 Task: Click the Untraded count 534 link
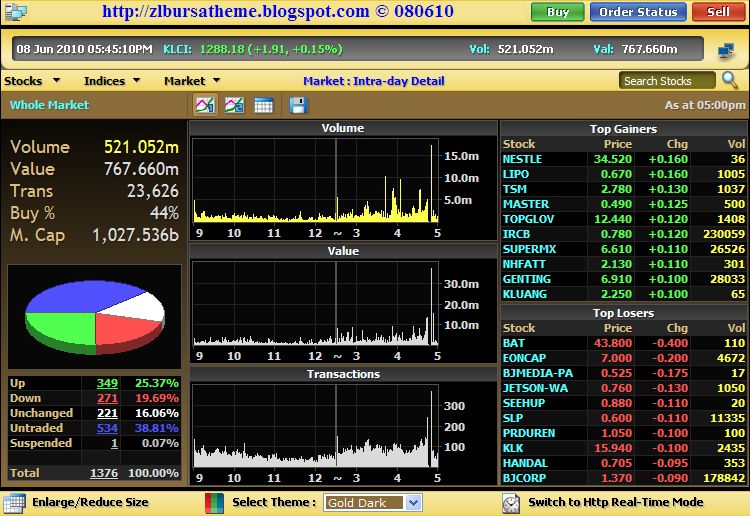point(107,428)
